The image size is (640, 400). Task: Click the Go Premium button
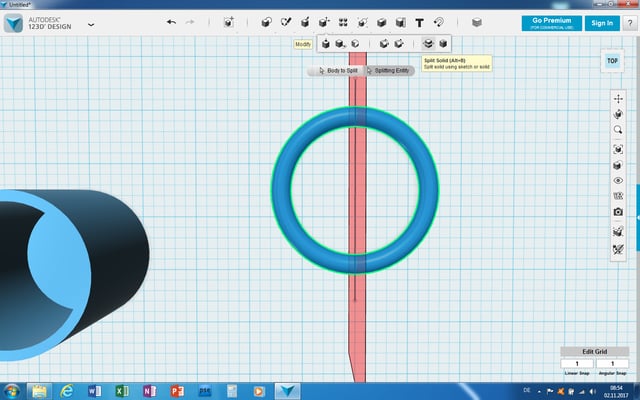550,23
